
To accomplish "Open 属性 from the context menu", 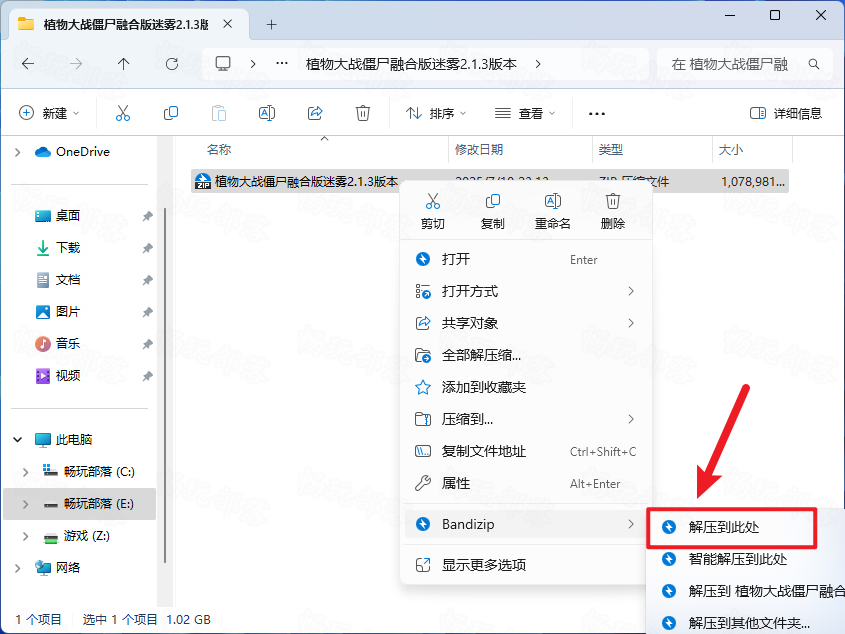I will (x=526, y=484).
